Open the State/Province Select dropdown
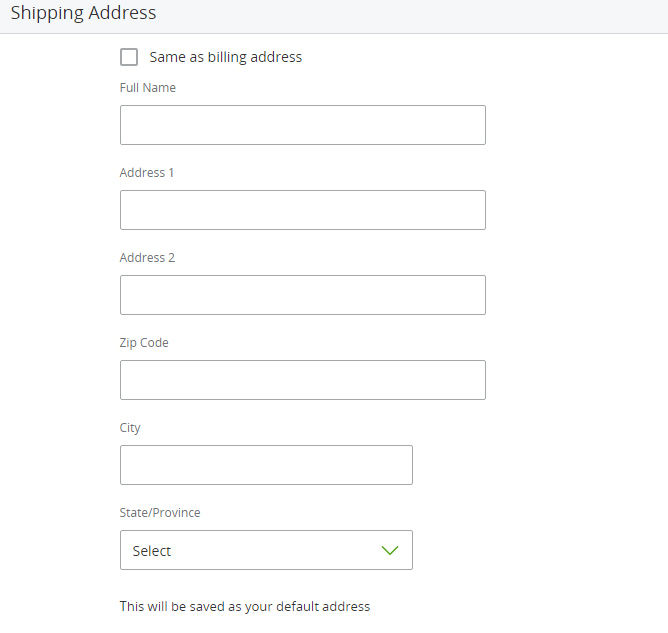The height and width of the screenshot is (633, 668). [266, 550]
